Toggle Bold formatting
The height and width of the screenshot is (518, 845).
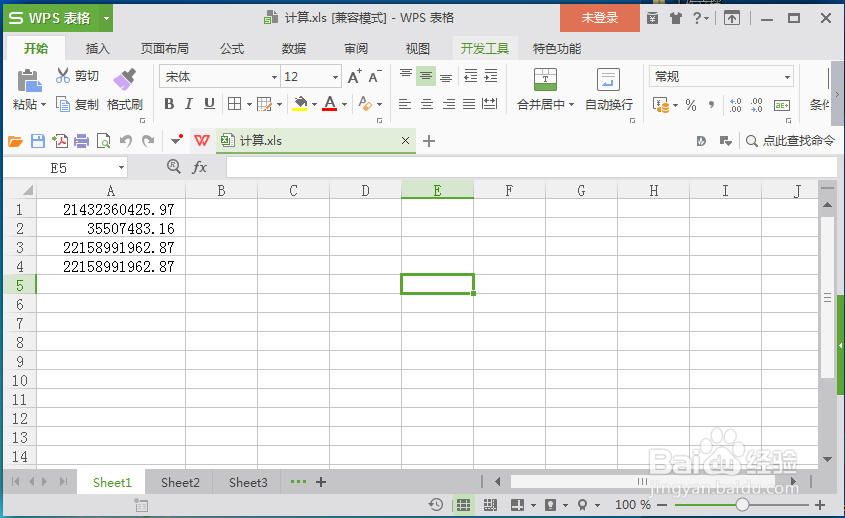point(169,103)
